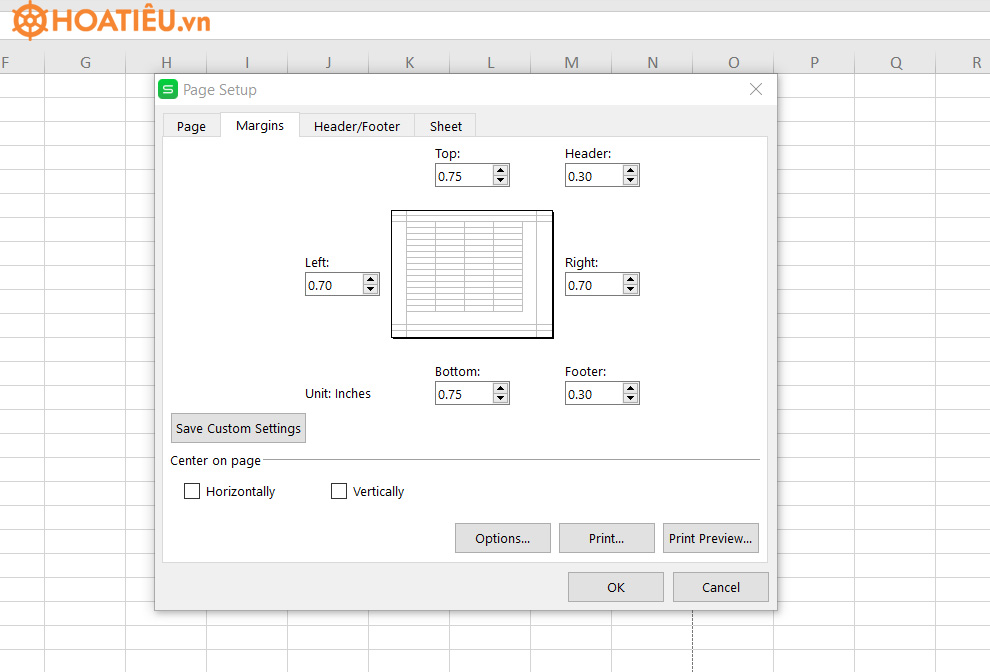Image resolution: width=990 pixels, height=672 pixels.
Task: Enable the Vertically centering checkbox
Action: [x=339, y=491]
